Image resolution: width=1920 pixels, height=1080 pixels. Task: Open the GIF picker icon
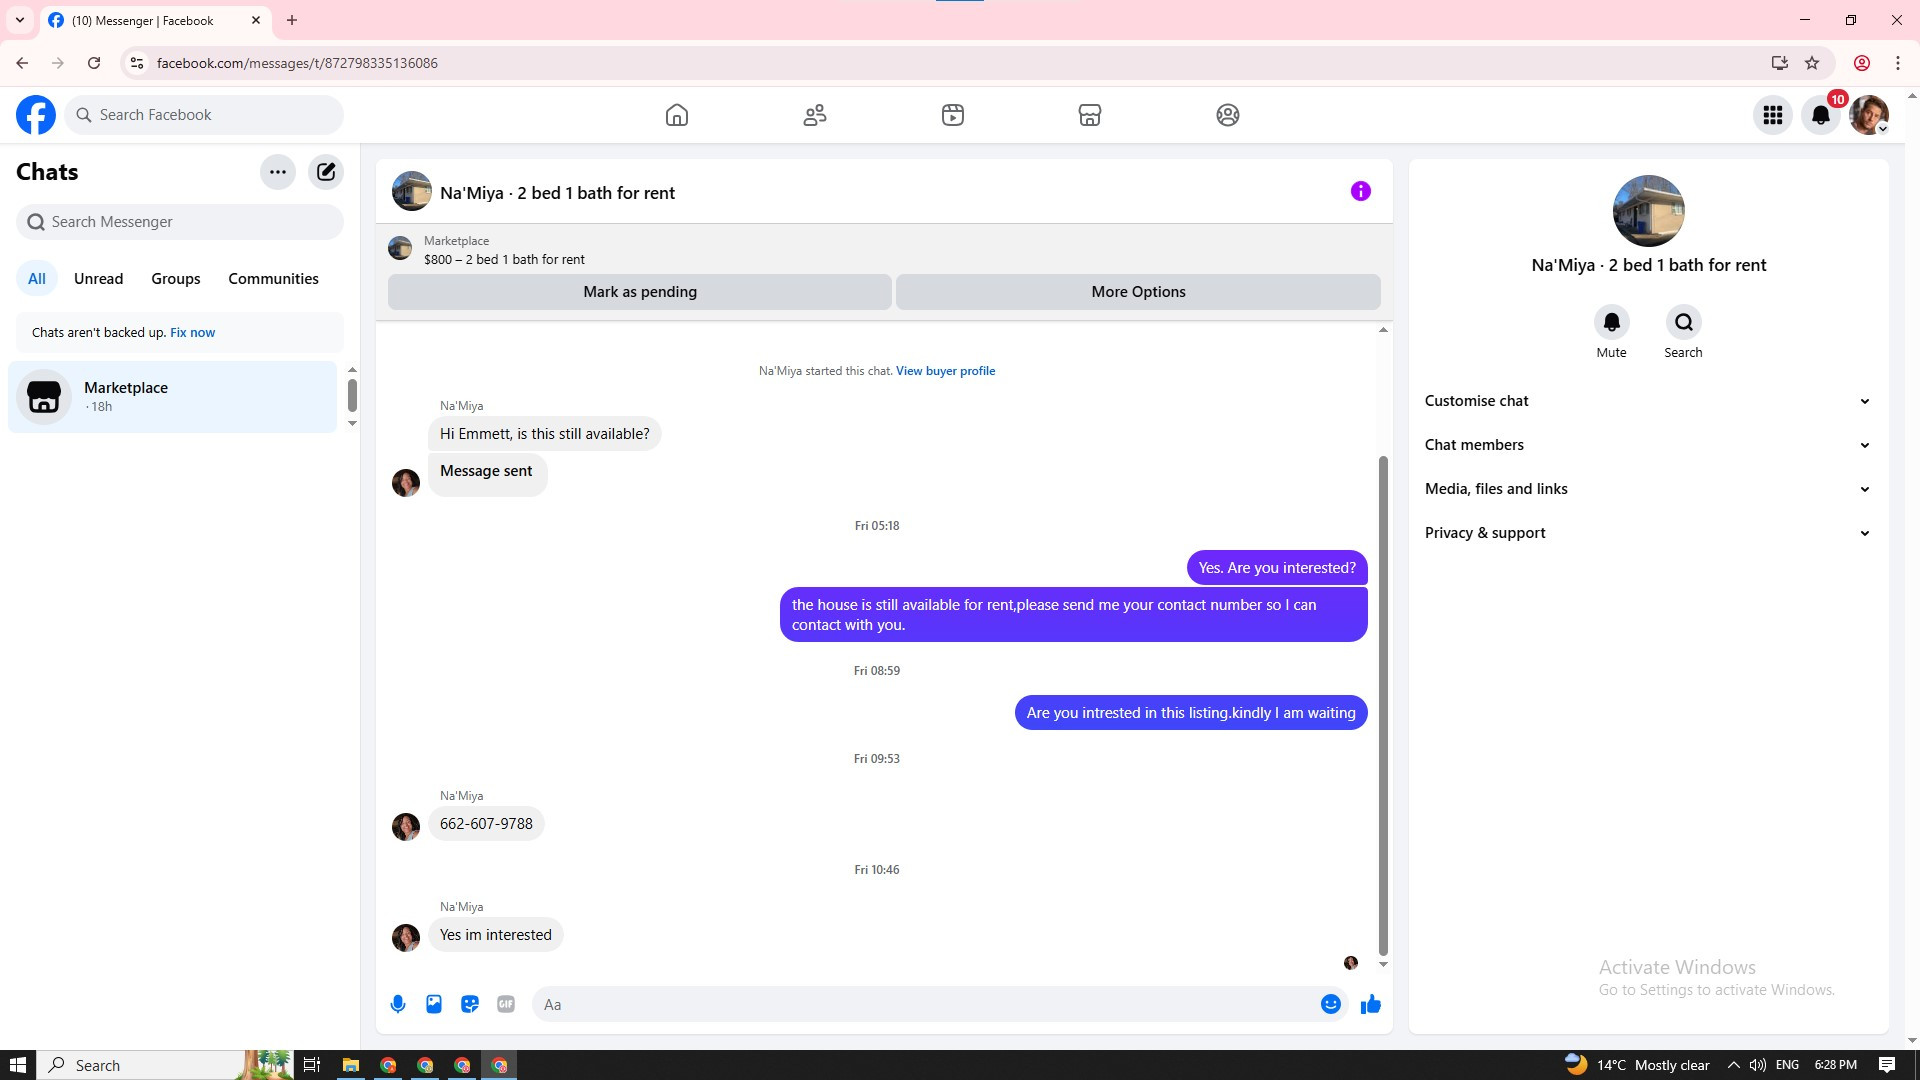[506, 1004]
